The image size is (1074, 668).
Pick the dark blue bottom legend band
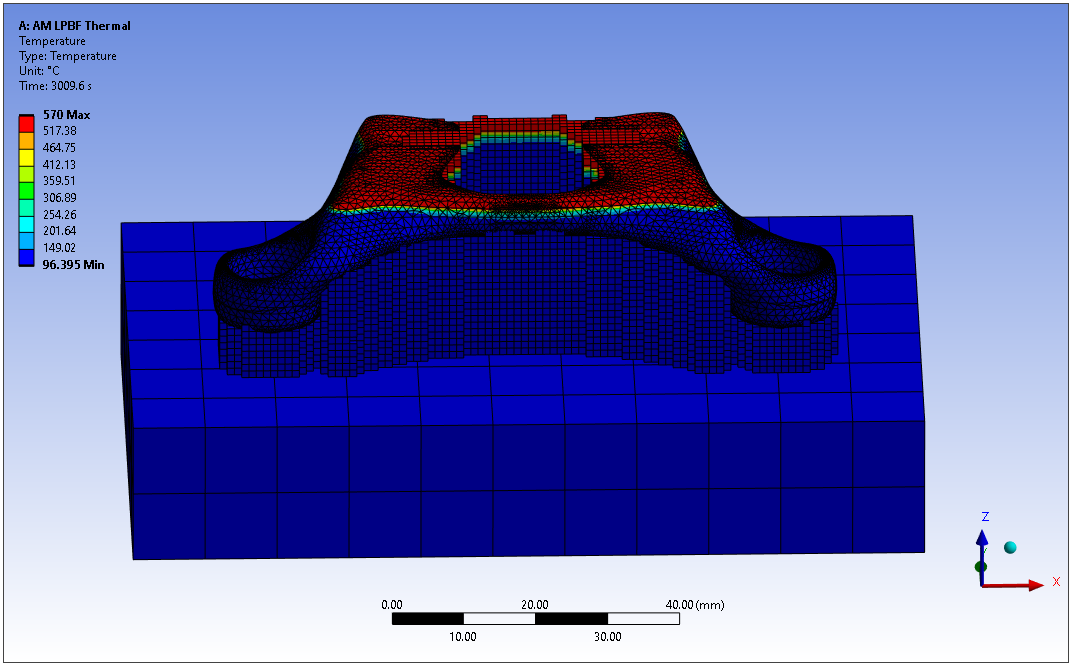(x=27, y=256)
